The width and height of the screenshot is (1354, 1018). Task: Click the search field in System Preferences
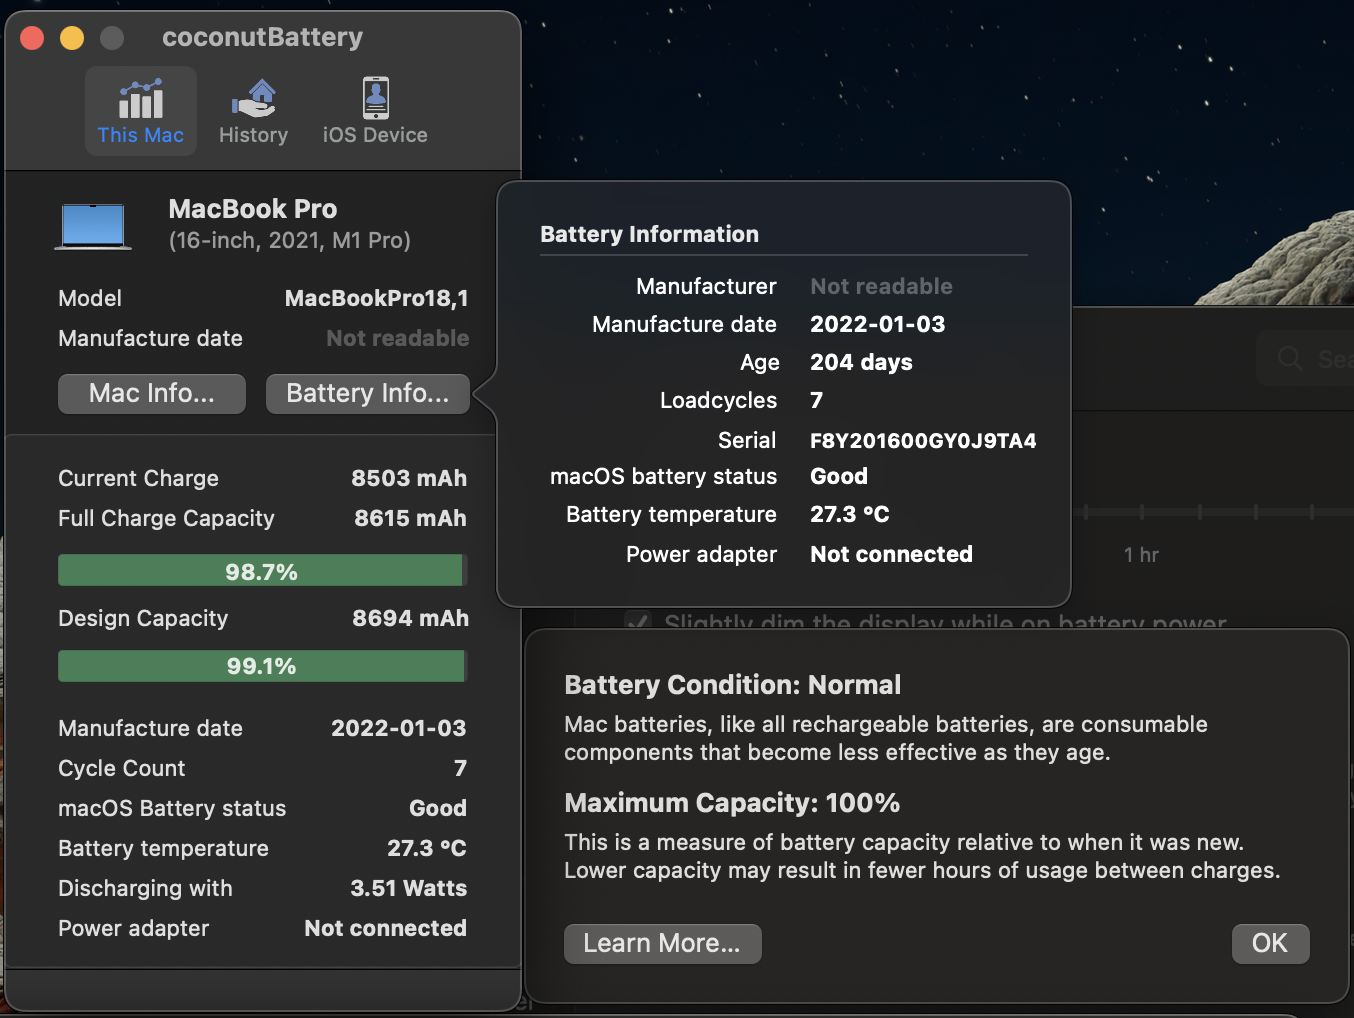1305,358
